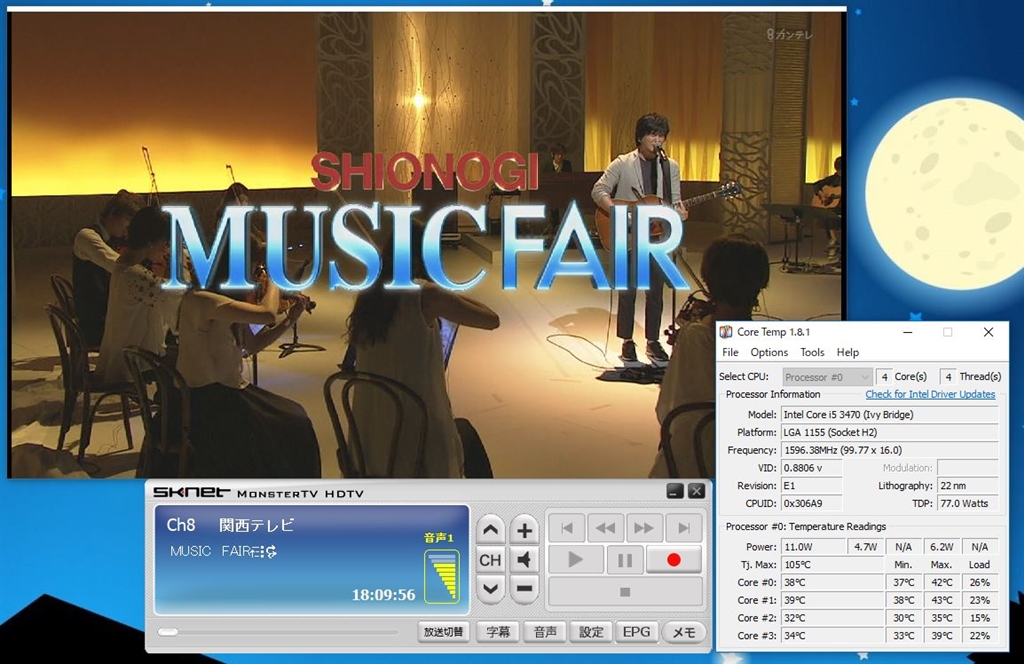1024x664 pixels.
Task: Click the Platform field LGA 1155
Action: click(889, 432)
